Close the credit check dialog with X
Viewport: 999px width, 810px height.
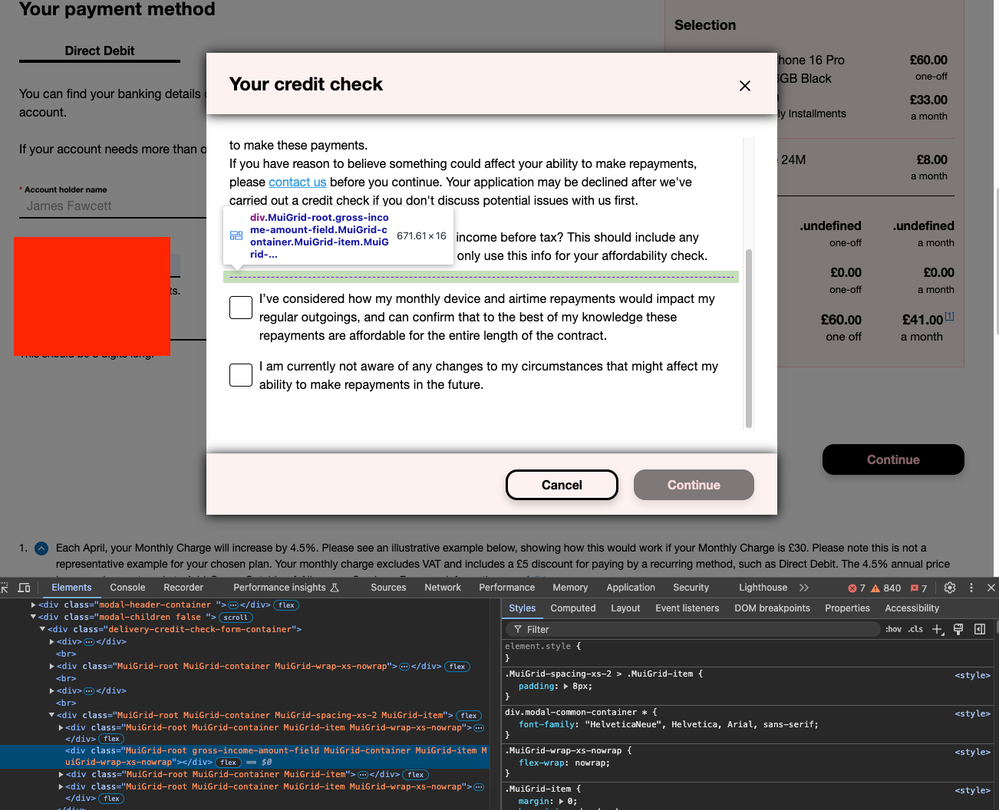pos(744,86)
